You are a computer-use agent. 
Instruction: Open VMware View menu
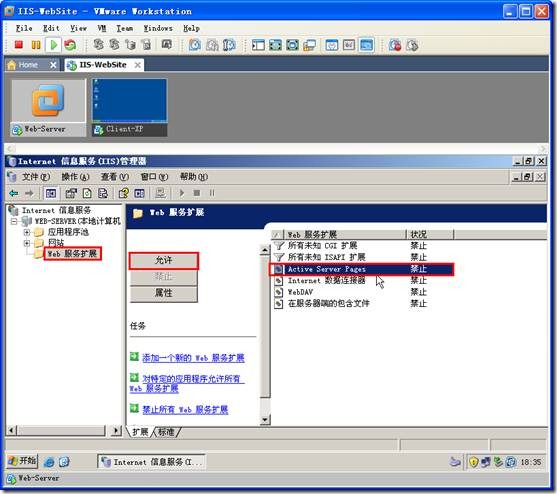pyautogui.click(x=78, y=28)
